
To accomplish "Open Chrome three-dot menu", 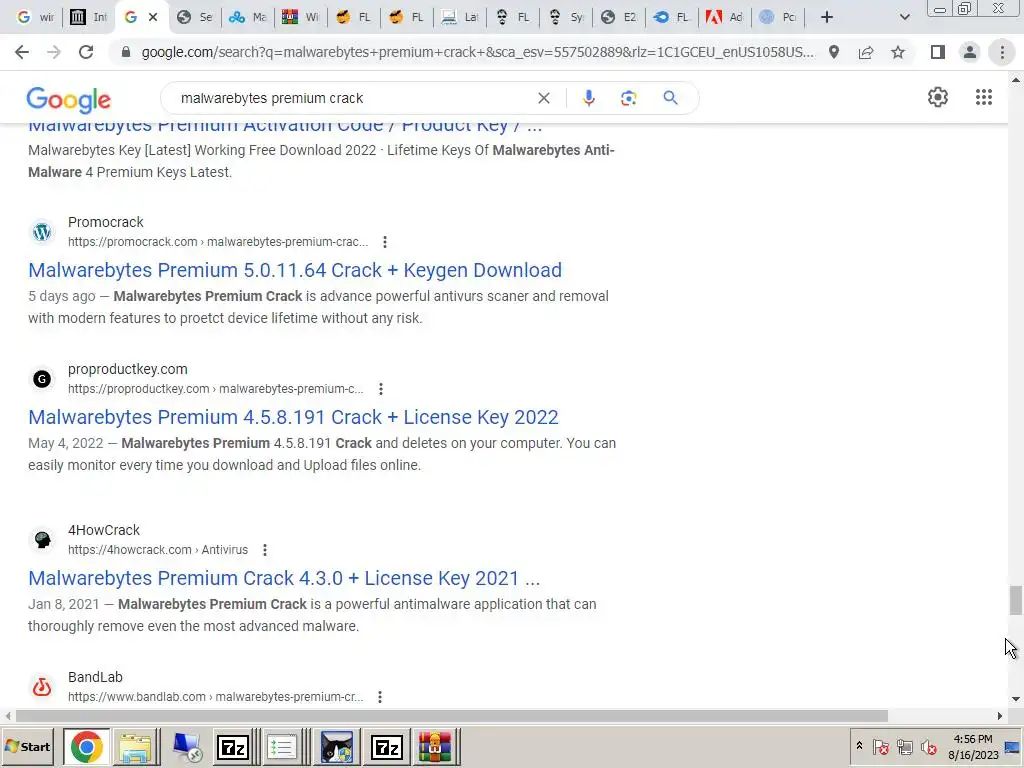I will (x=1002, y=52).
